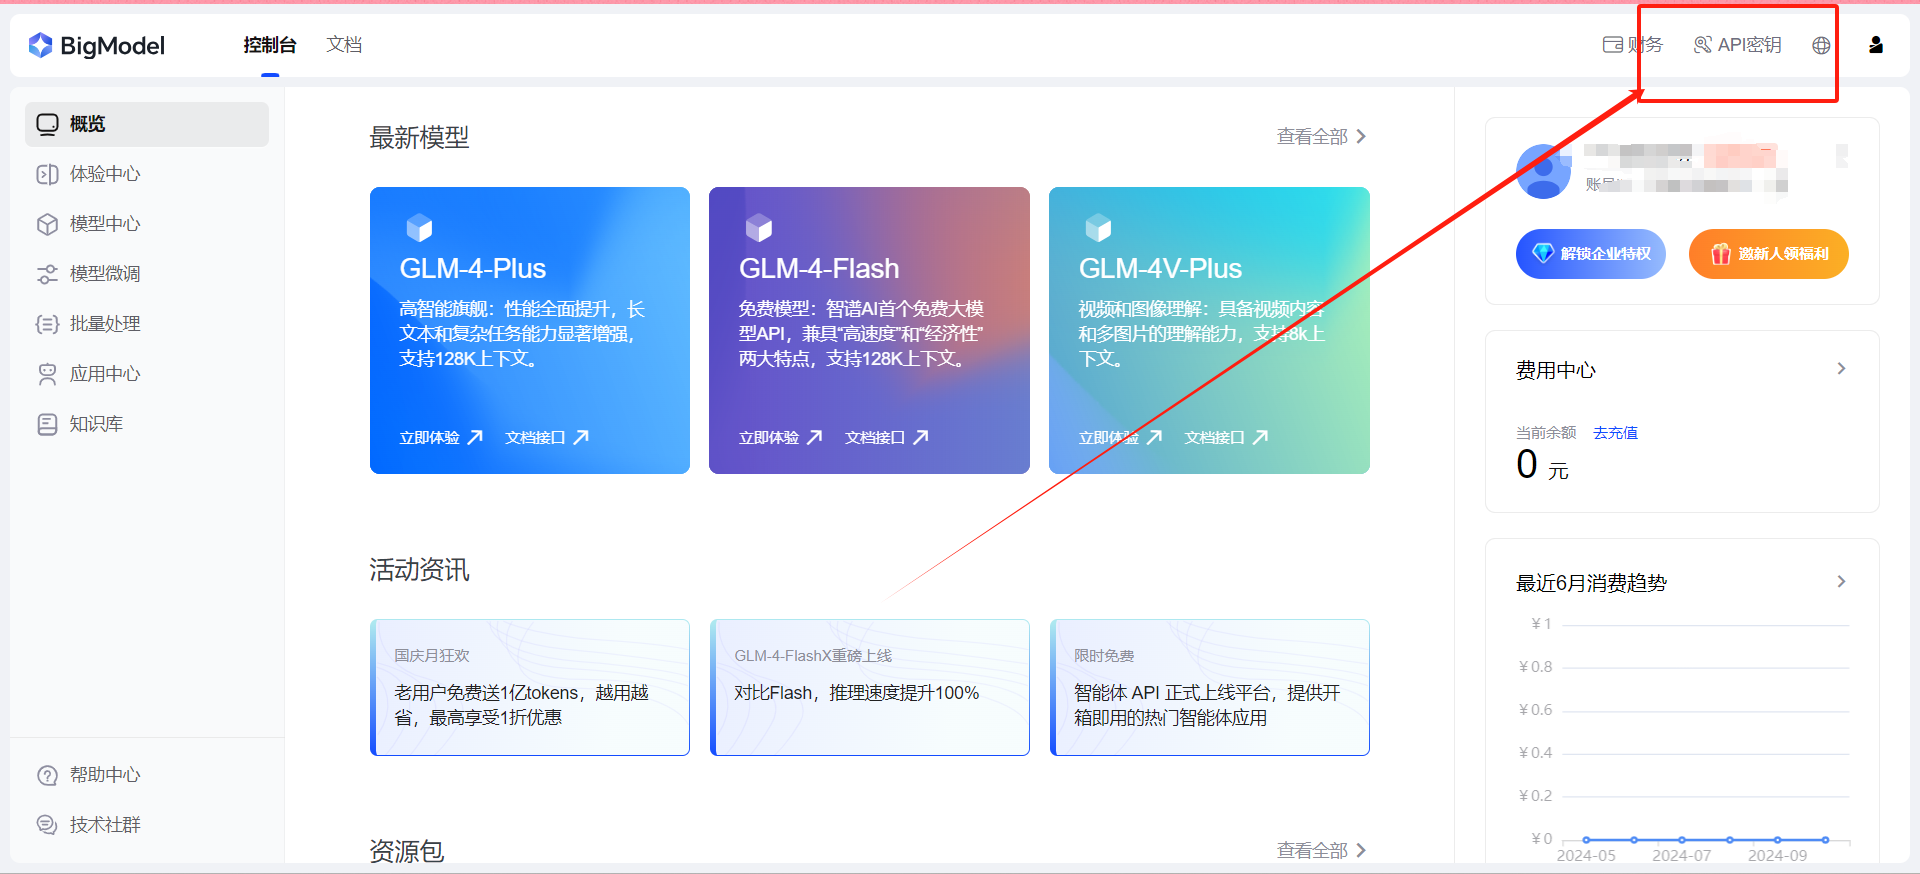Open the 控制台 tab
The width and height of the screenshot is (1920, 874).
[x=270, y=45]
